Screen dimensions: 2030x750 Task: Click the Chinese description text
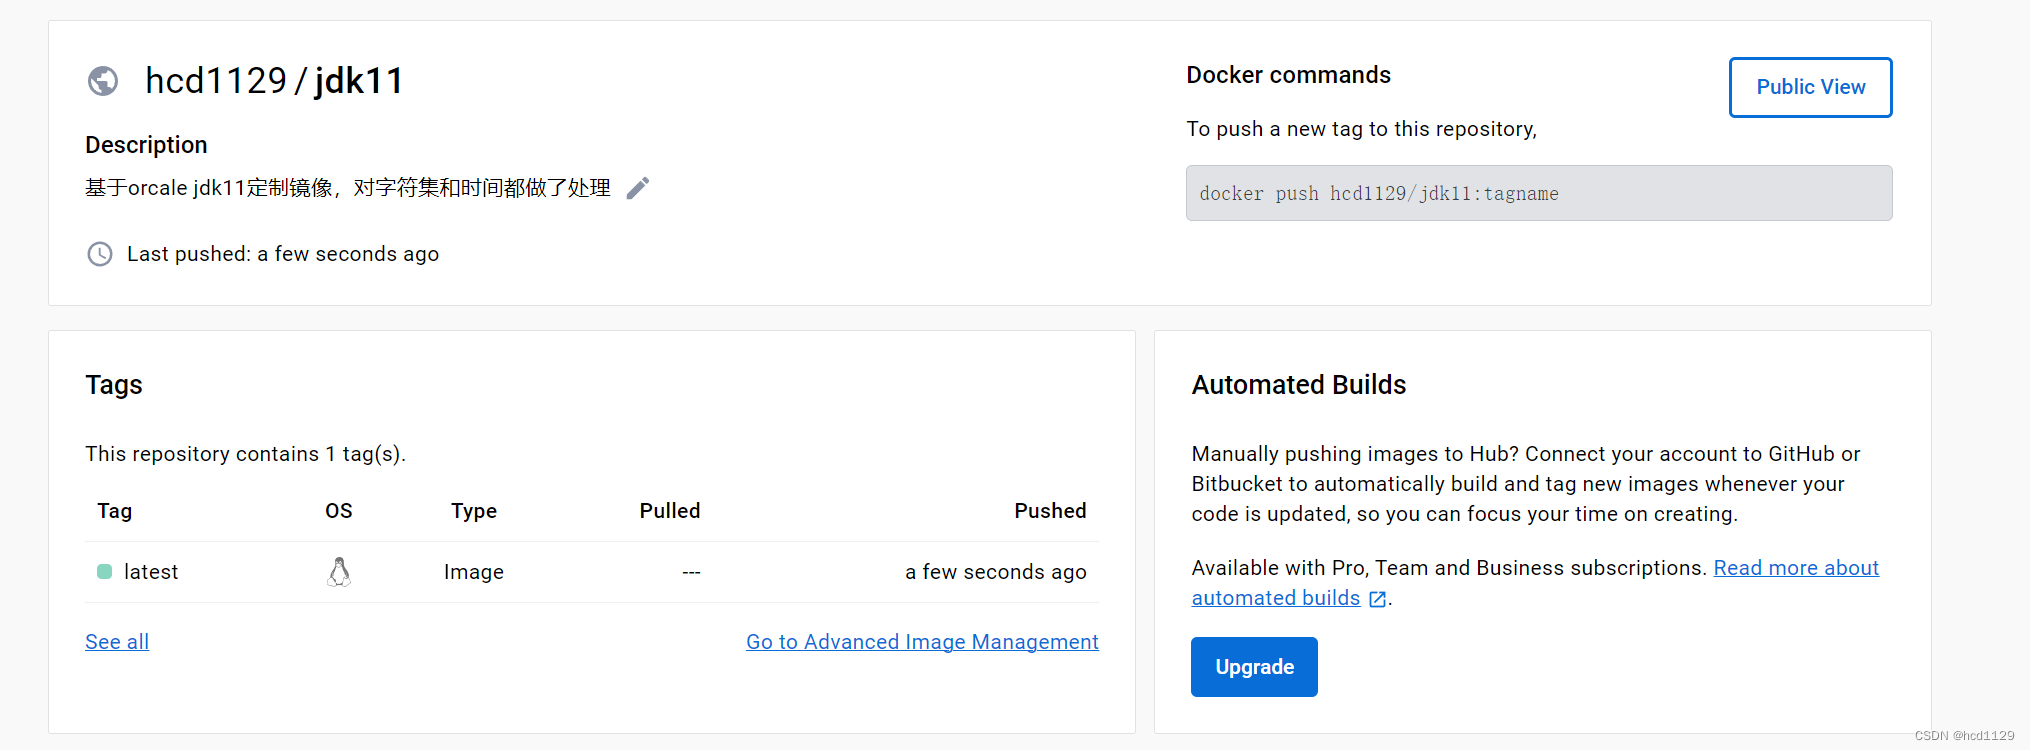[x=348, y=188]
